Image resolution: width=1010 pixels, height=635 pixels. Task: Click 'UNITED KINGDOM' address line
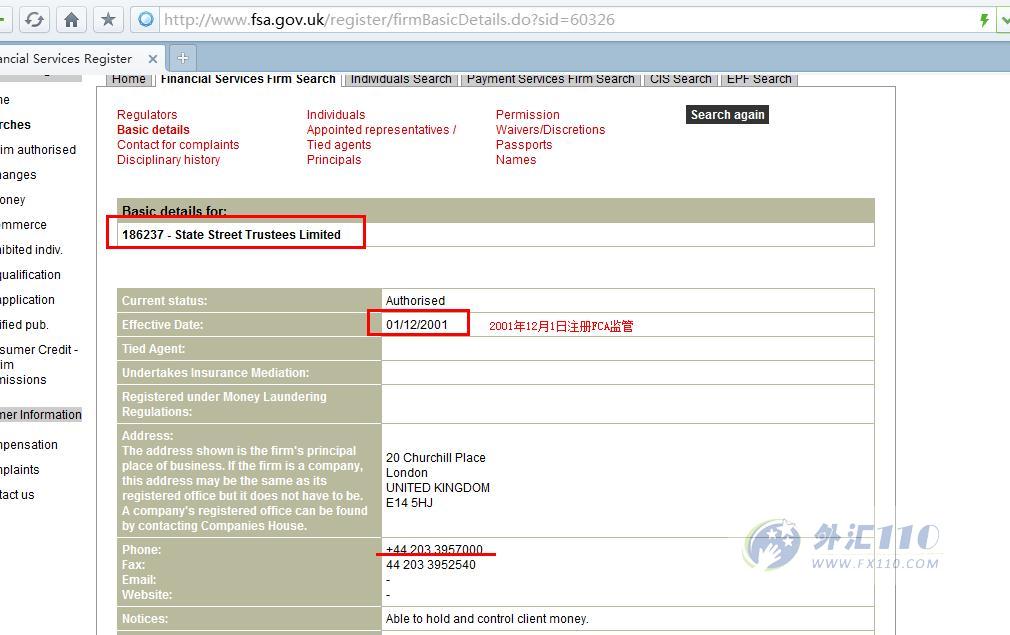click(437, 488)
